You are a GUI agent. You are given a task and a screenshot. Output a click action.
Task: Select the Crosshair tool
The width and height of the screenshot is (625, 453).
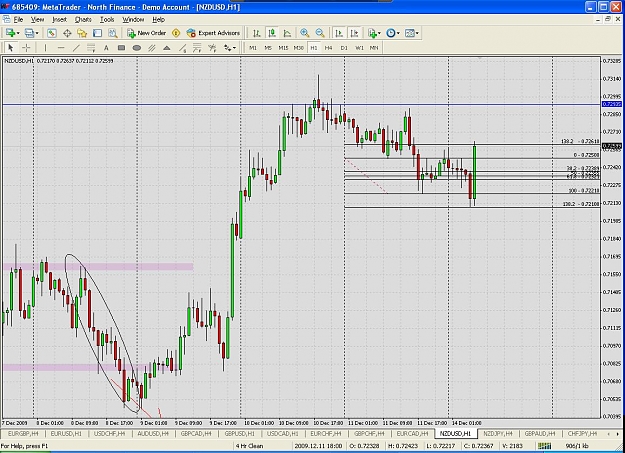[26, 48]
